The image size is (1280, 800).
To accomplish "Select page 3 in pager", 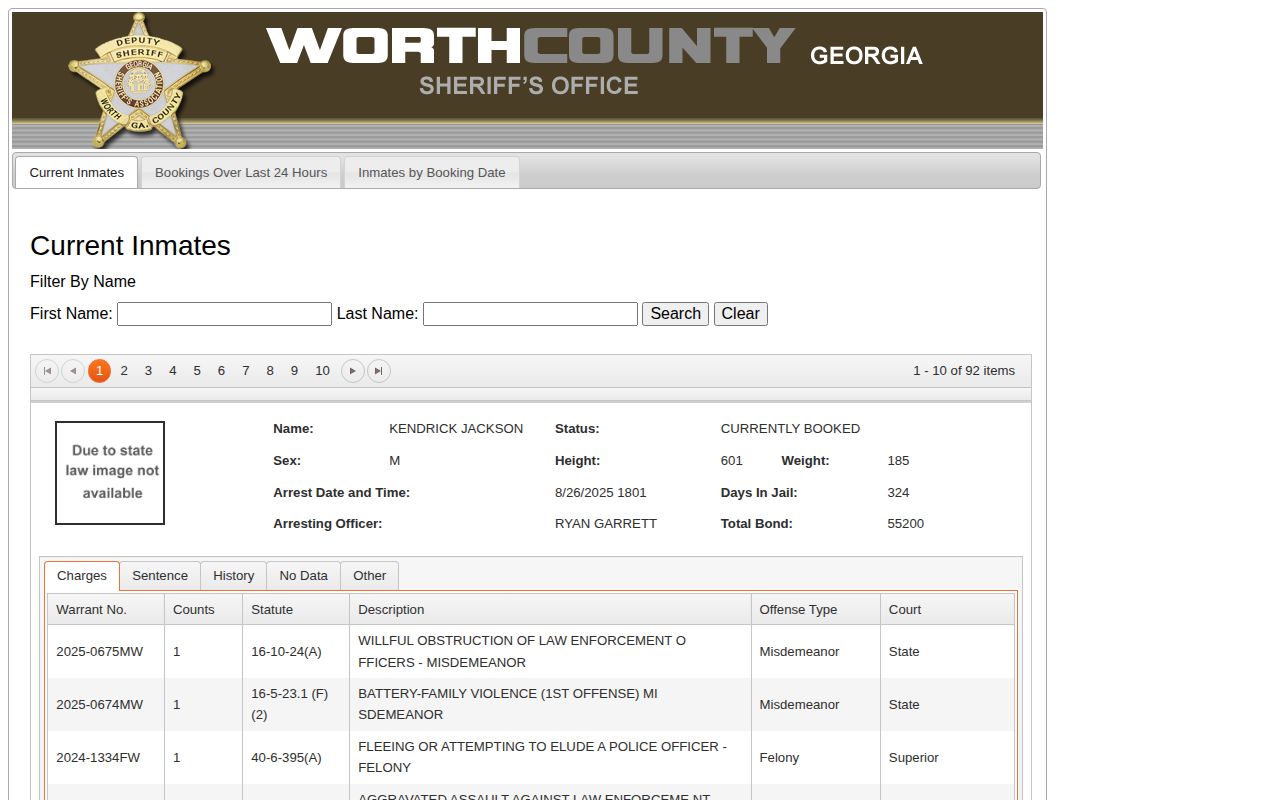I will pos(148,371).
